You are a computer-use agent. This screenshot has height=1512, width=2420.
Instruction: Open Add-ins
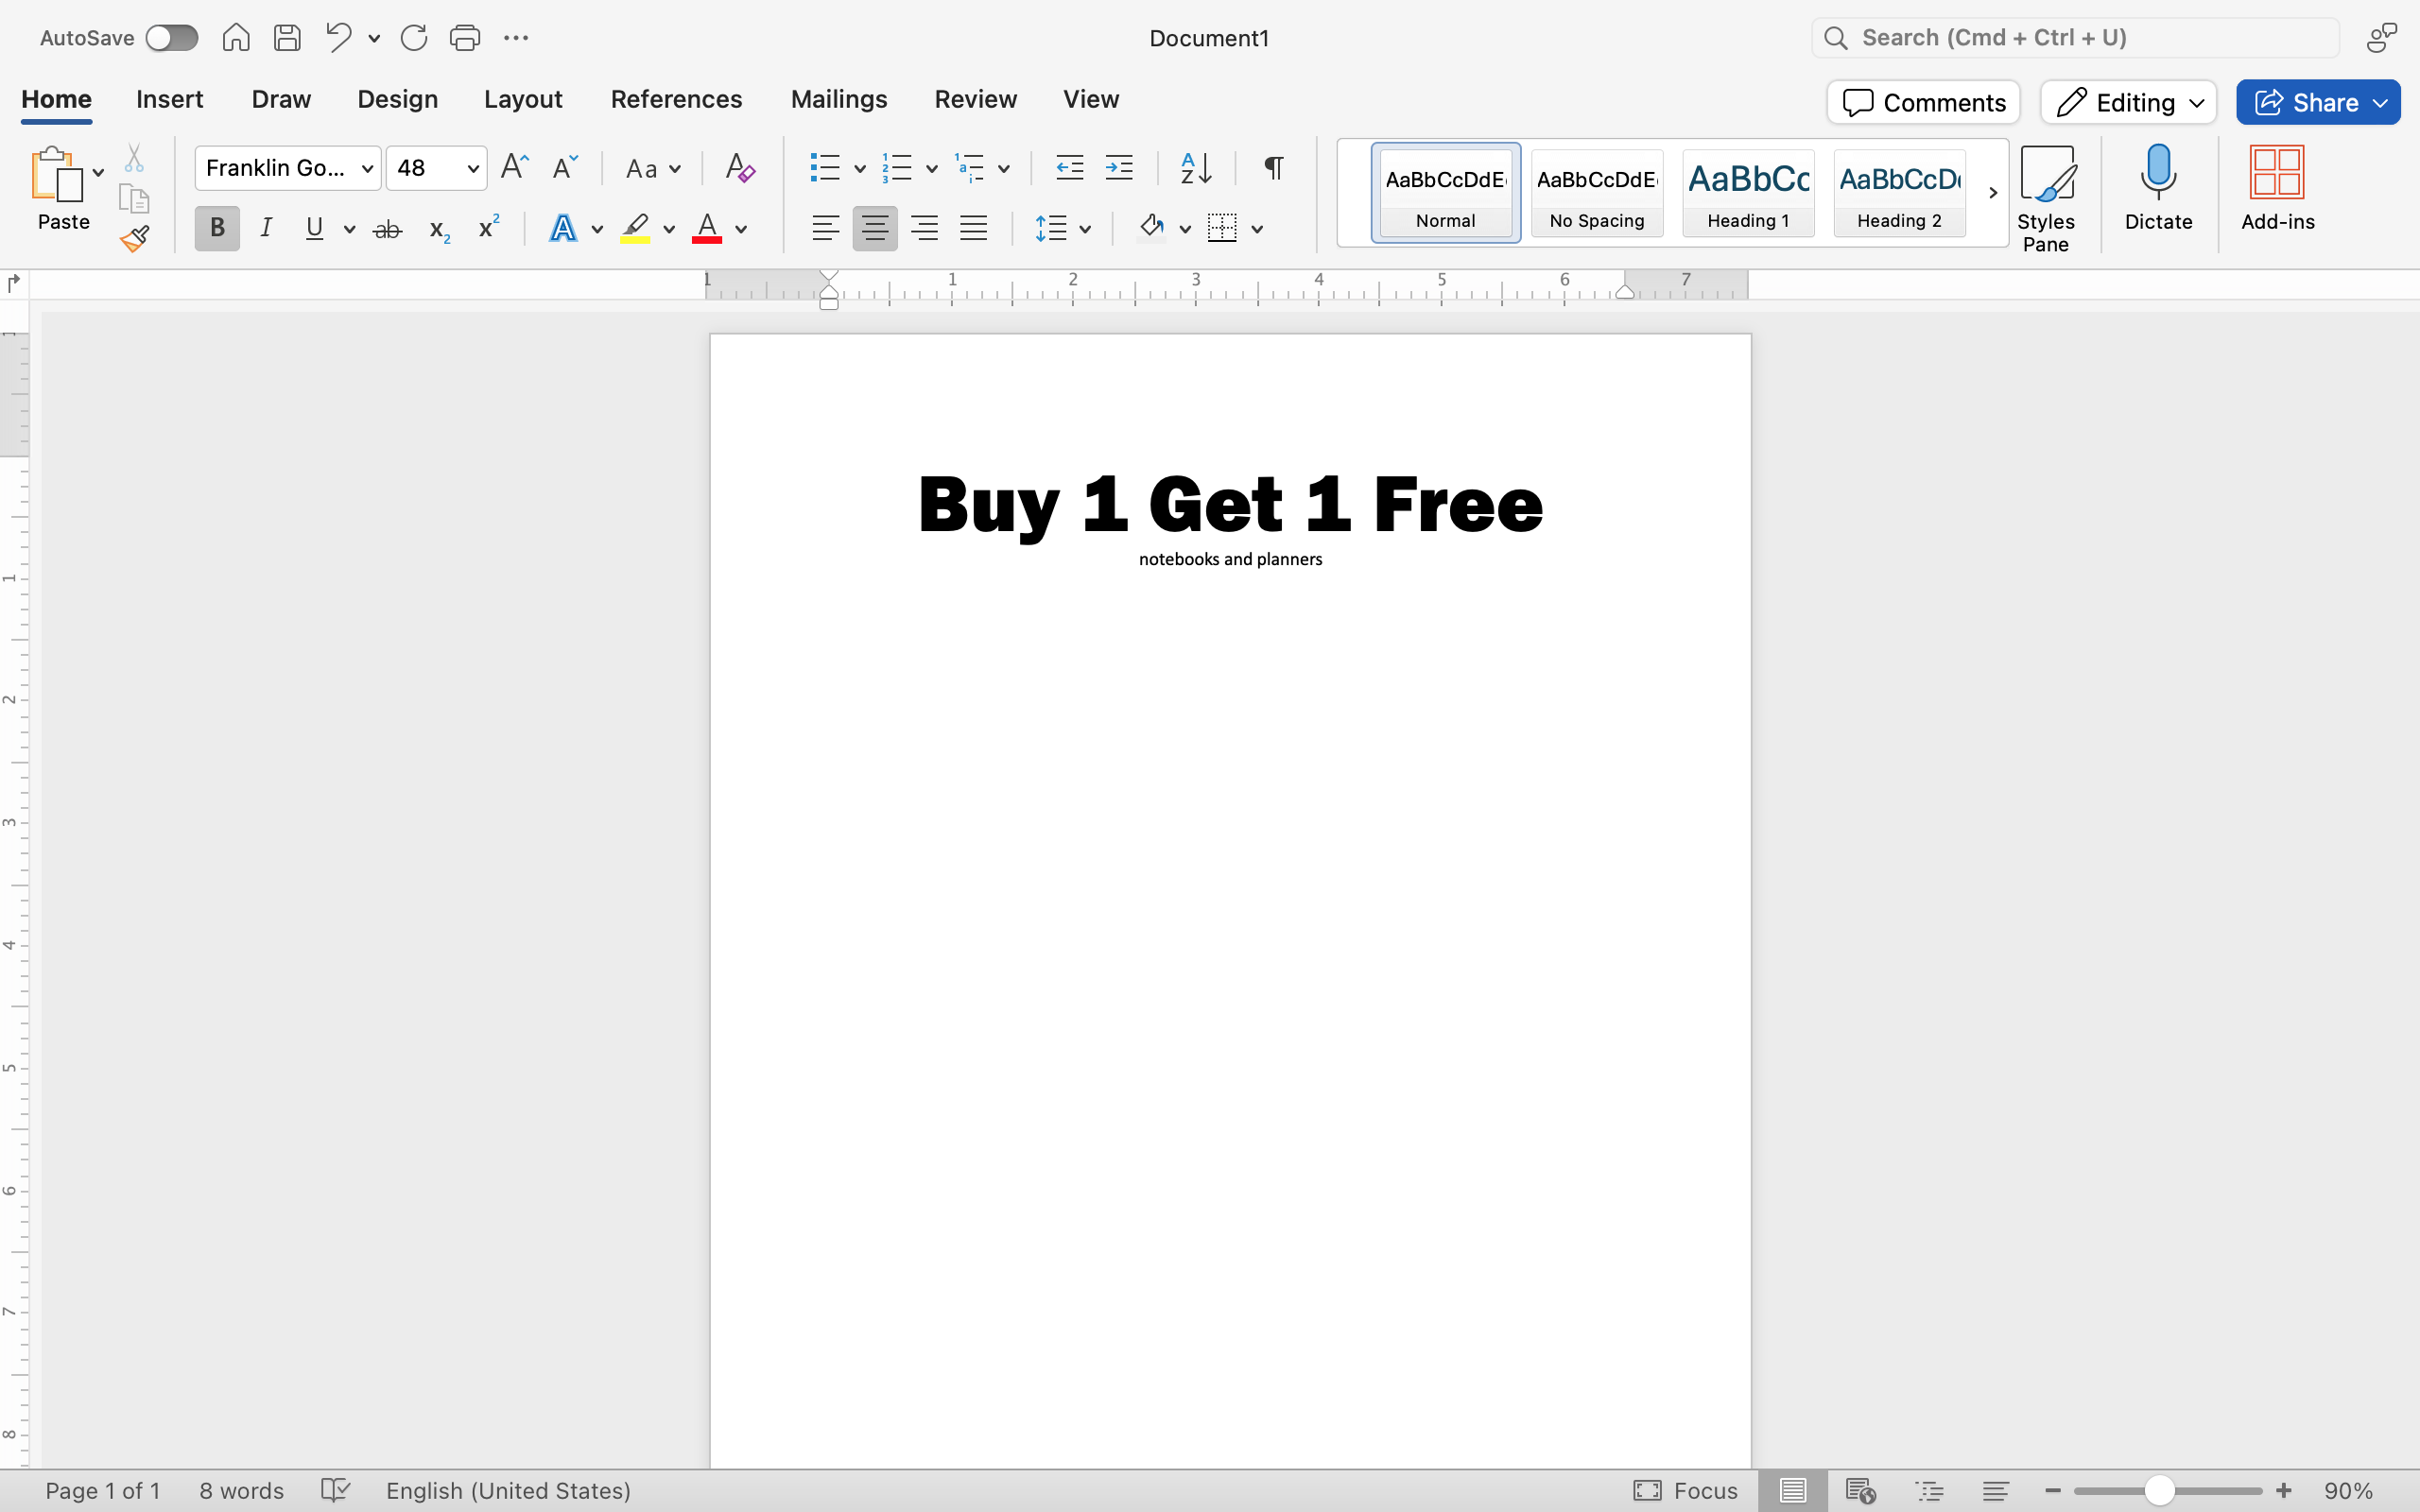coord(2278,188)
